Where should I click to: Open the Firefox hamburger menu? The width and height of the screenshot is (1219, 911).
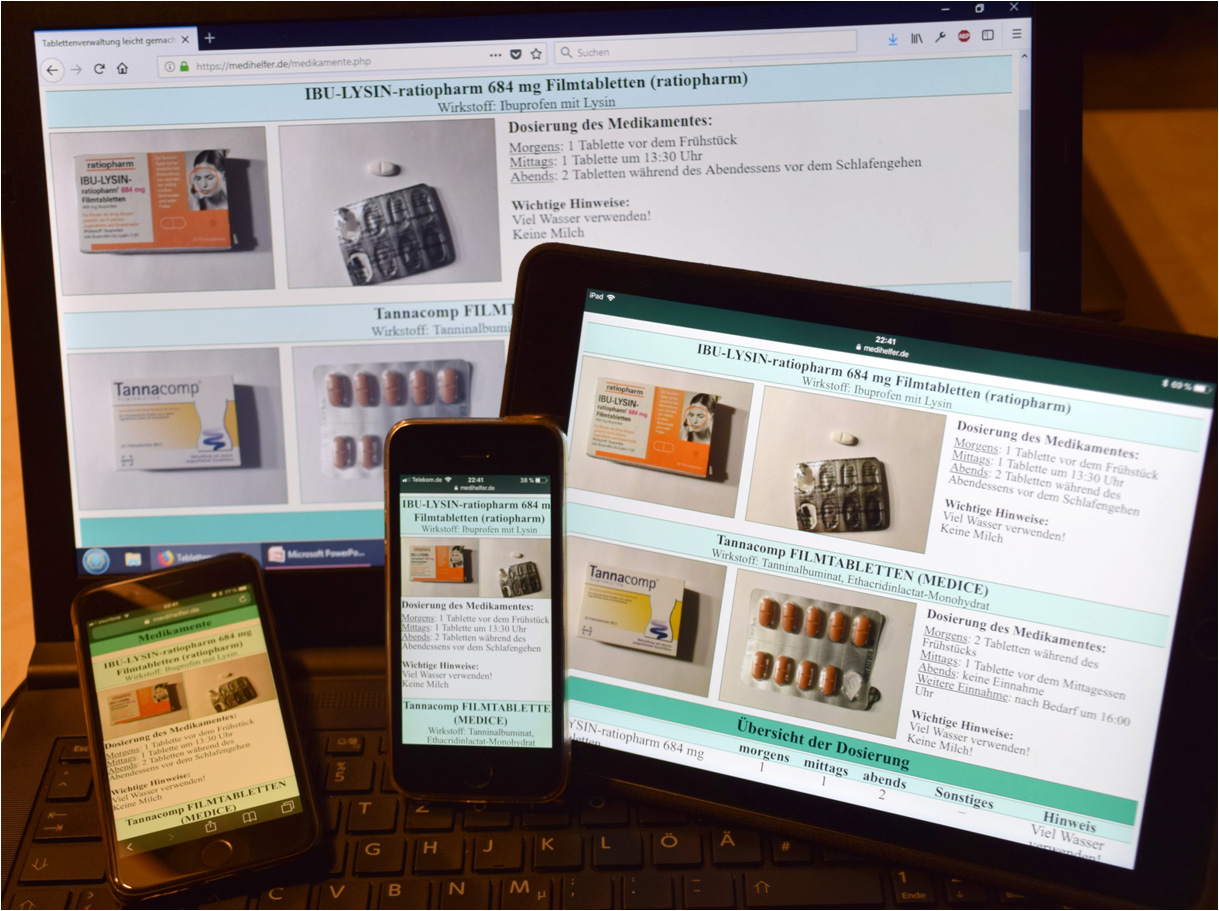click(1017, 33)
